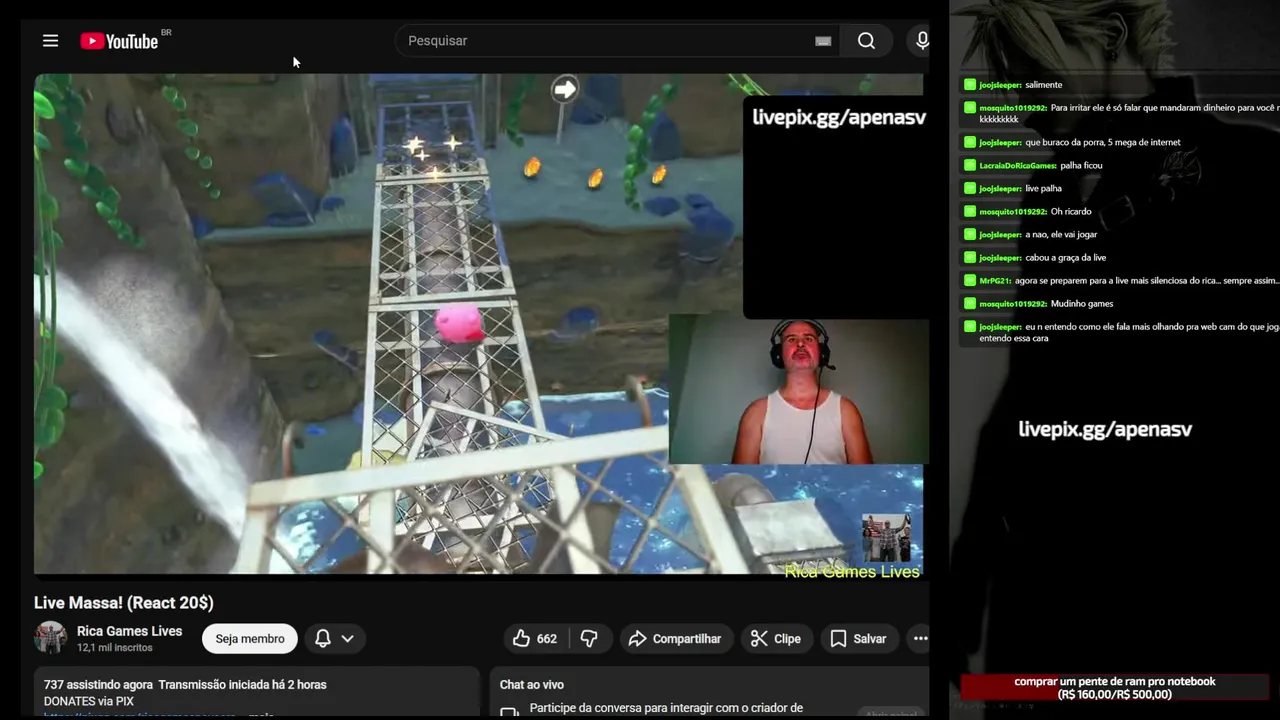Image resolution: width=1280 pixels, height=720 pixels.
Task: Start voice search with microphone icon
Action: [921, 41]
